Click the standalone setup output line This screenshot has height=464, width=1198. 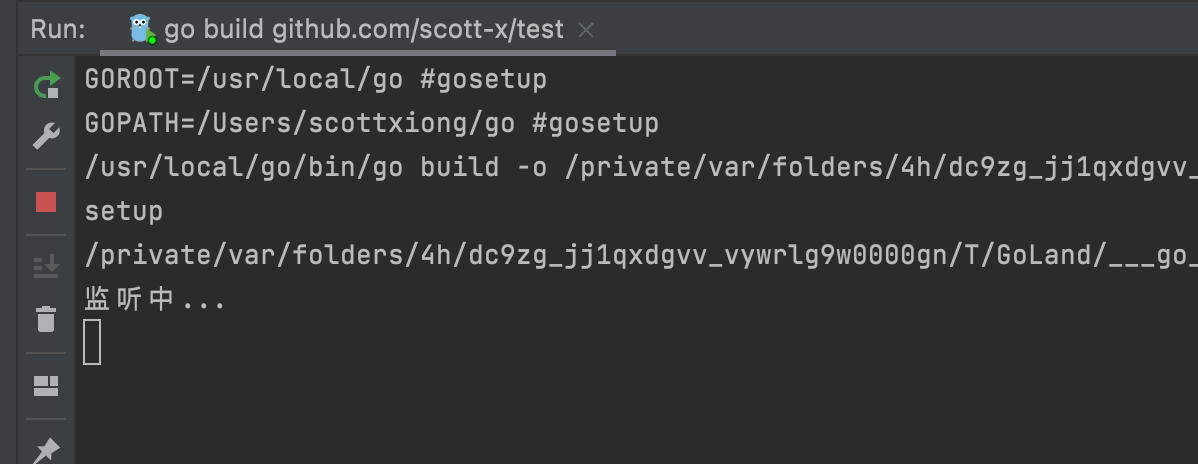click(x=123, y=211)
